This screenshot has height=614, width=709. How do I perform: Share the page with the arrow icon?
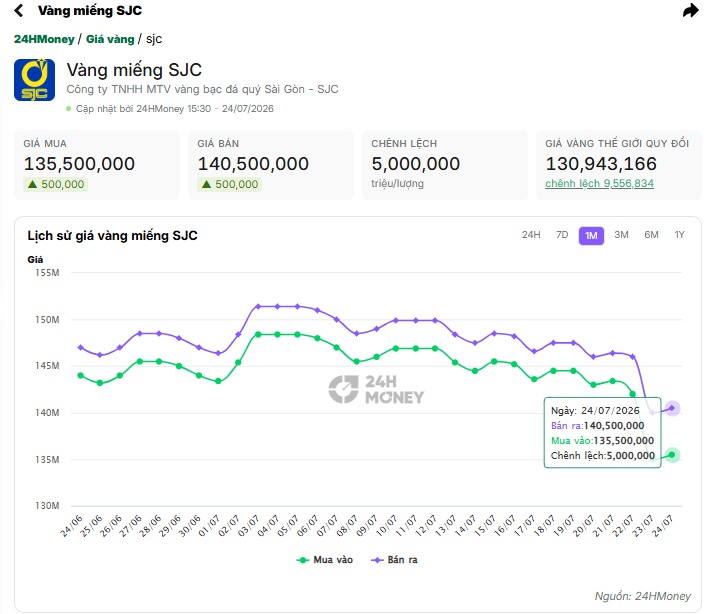pyautogui.click(x=690, y=10)
